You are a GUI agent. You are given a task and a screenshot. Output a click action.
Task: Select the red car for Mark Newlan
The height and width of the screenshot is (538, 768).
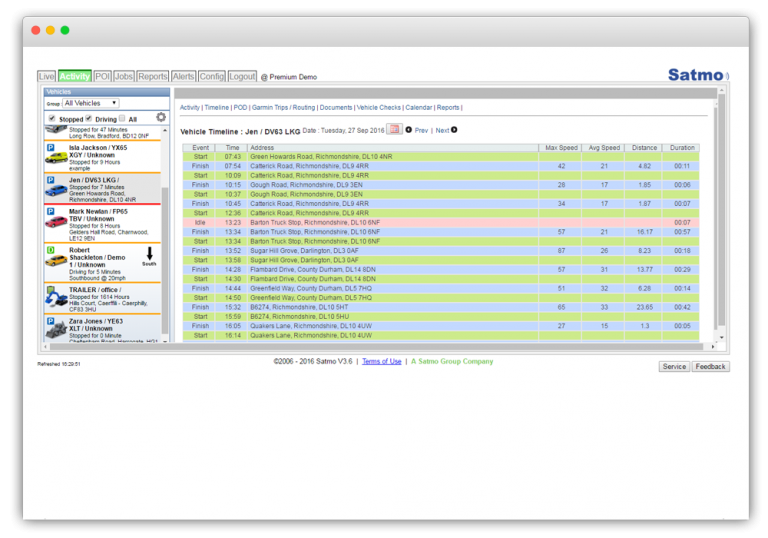coord(56,222)
